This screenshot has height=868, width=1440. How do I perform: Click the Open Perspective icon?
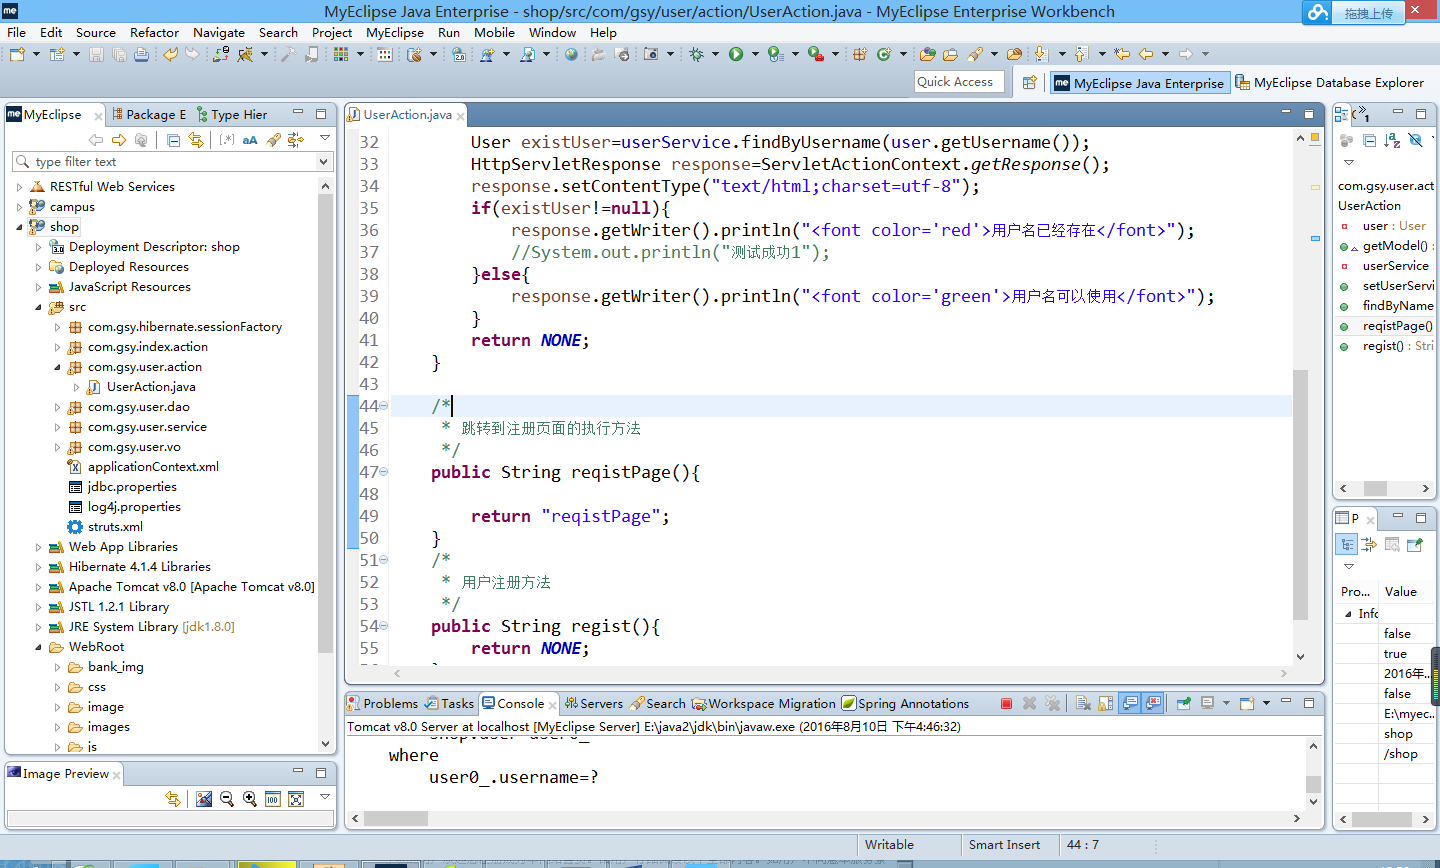(1029, 83)
